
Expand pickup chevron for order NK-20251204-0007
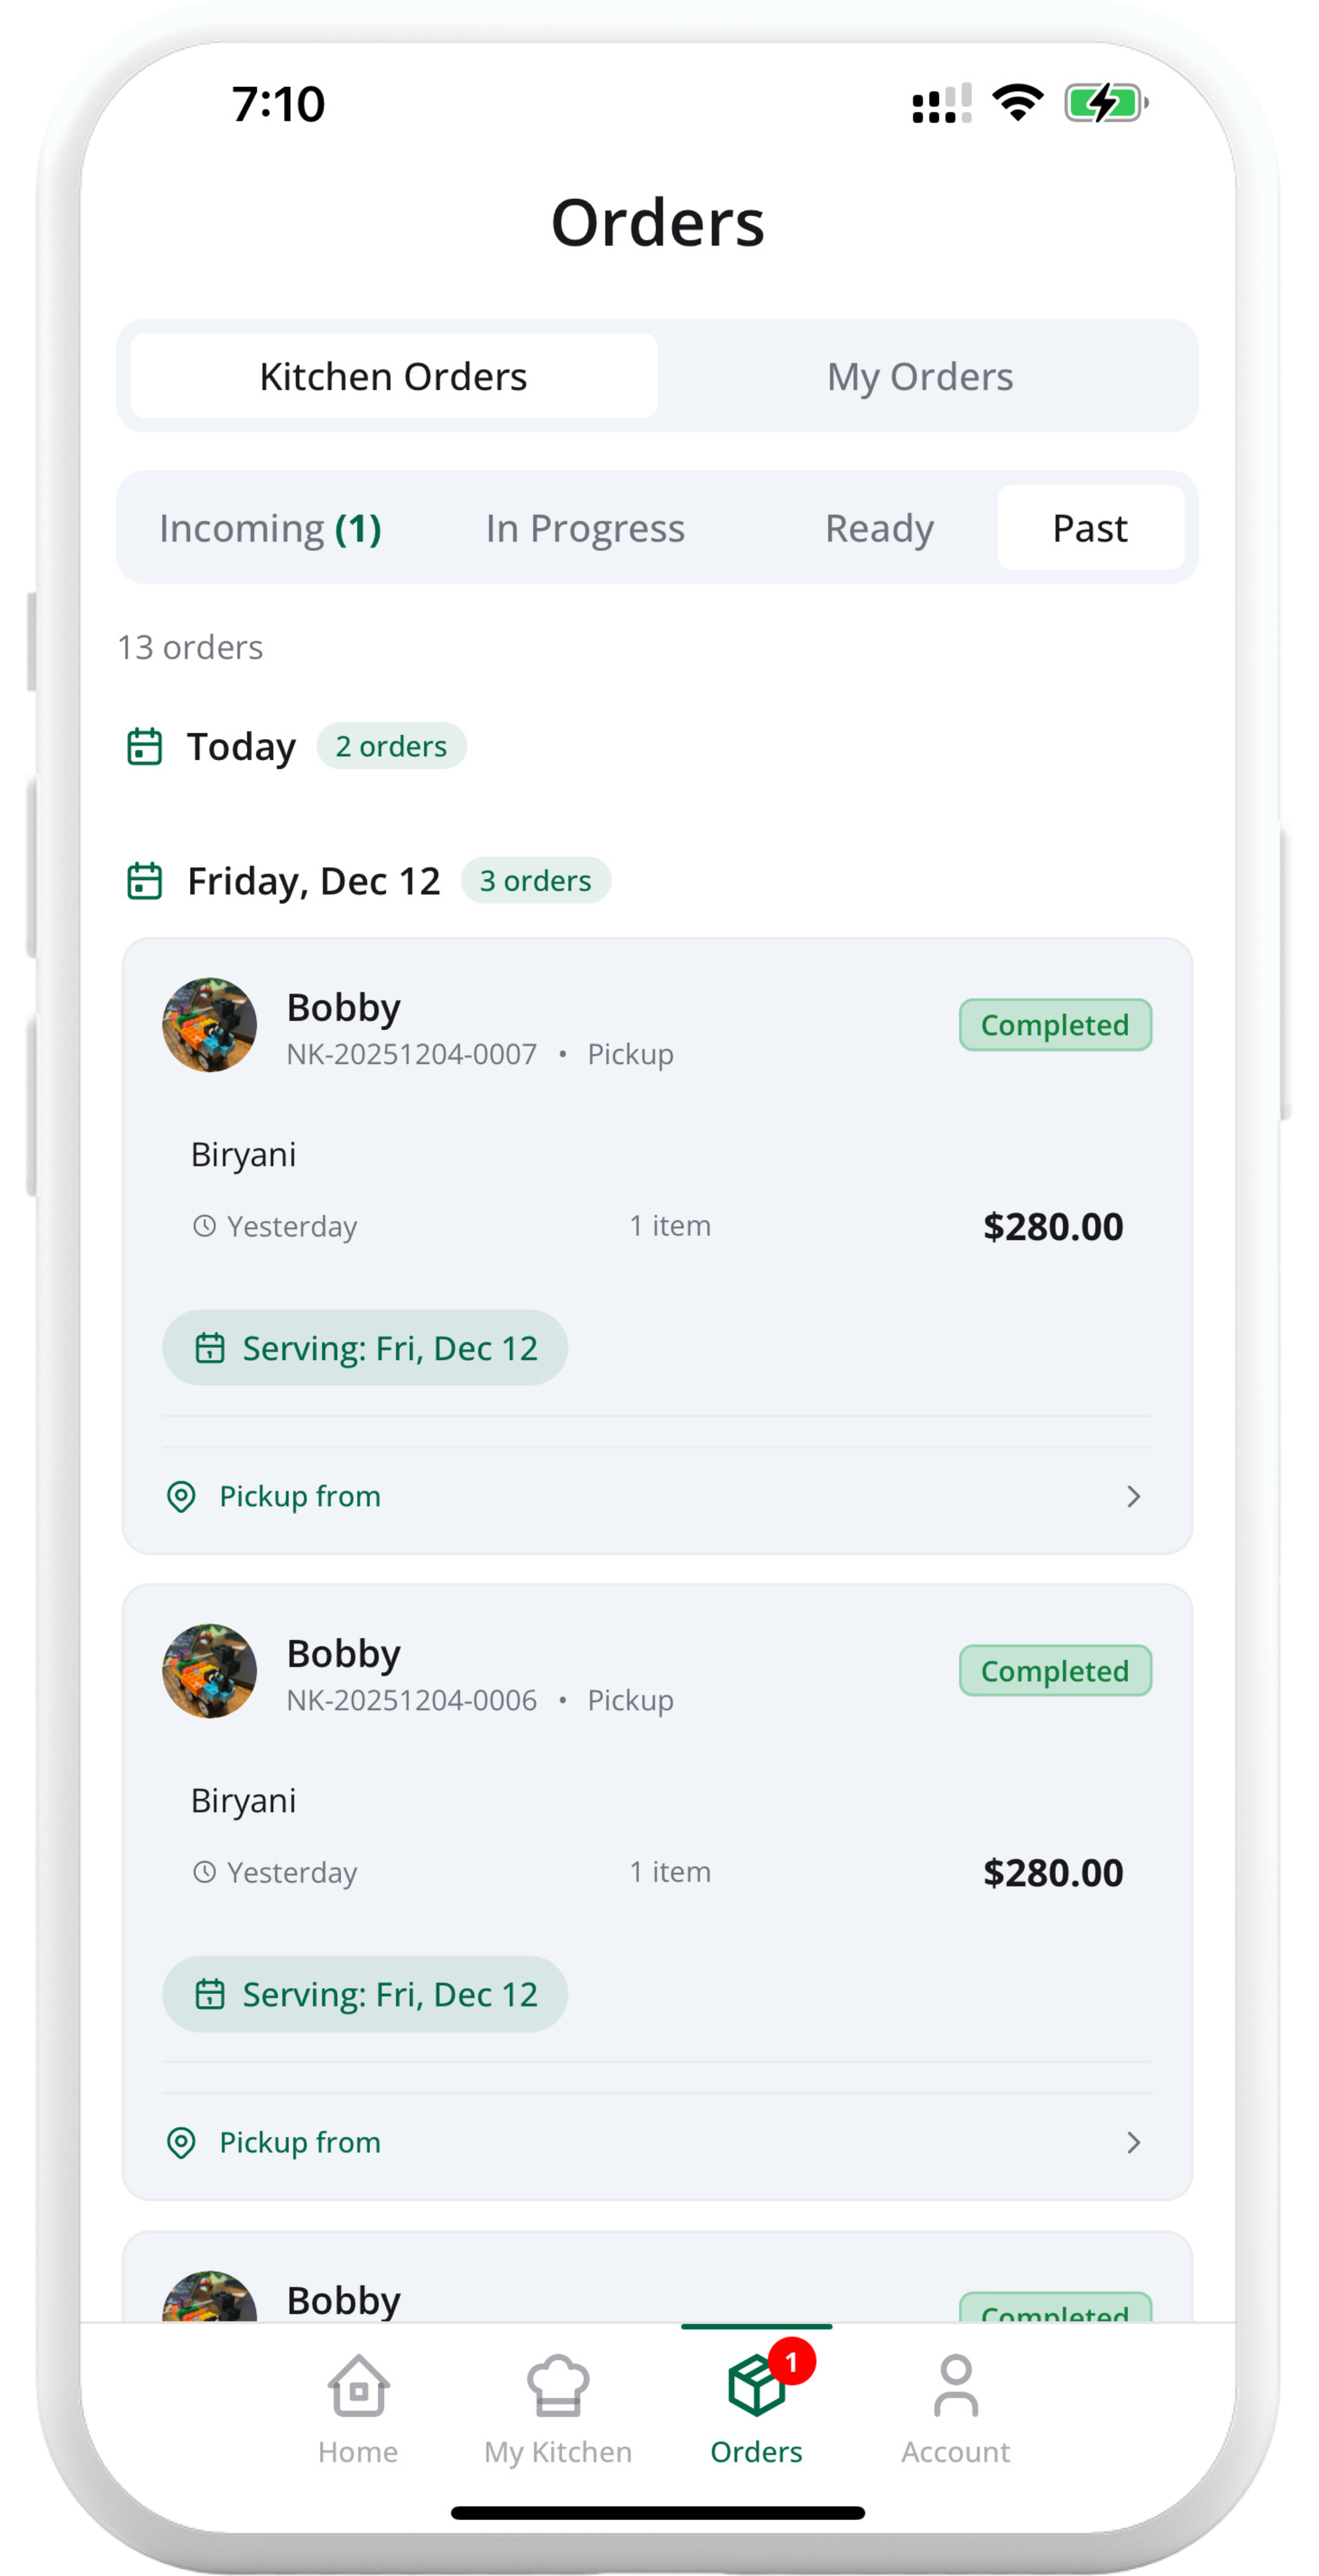coord(1133,1497)
